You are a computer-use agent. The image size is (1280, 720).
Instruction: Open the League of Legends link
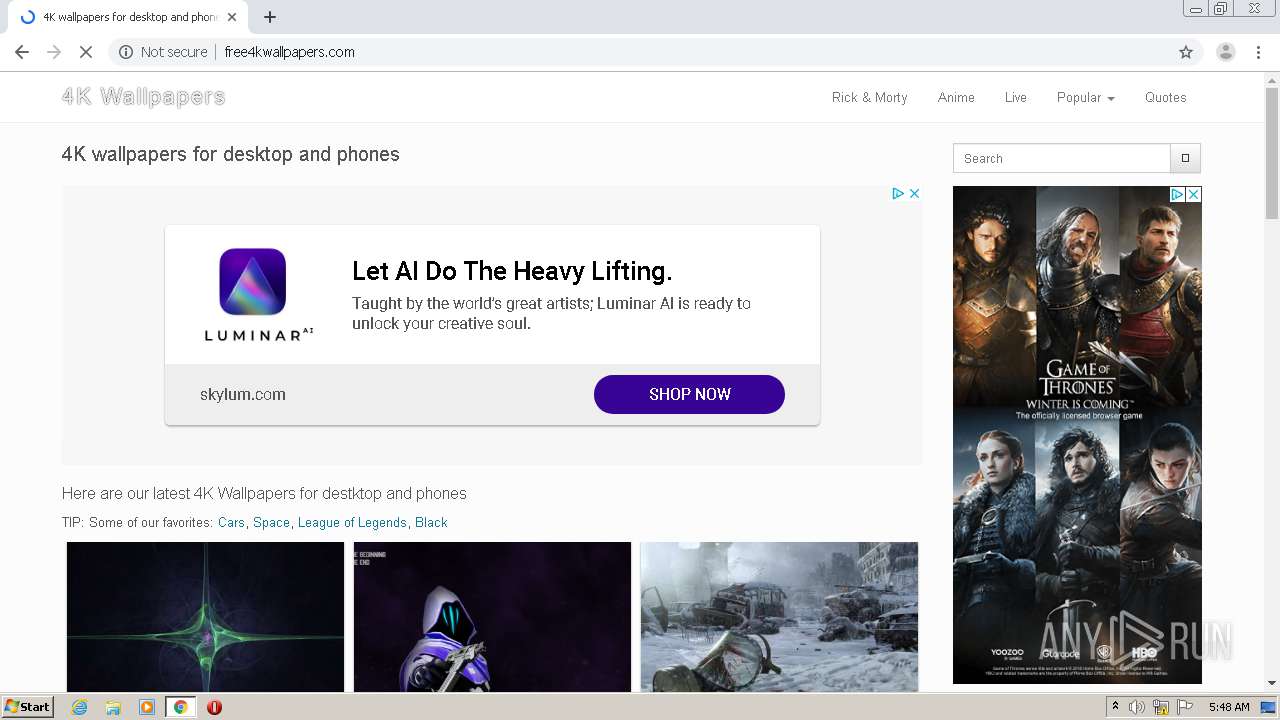(352, 522)
